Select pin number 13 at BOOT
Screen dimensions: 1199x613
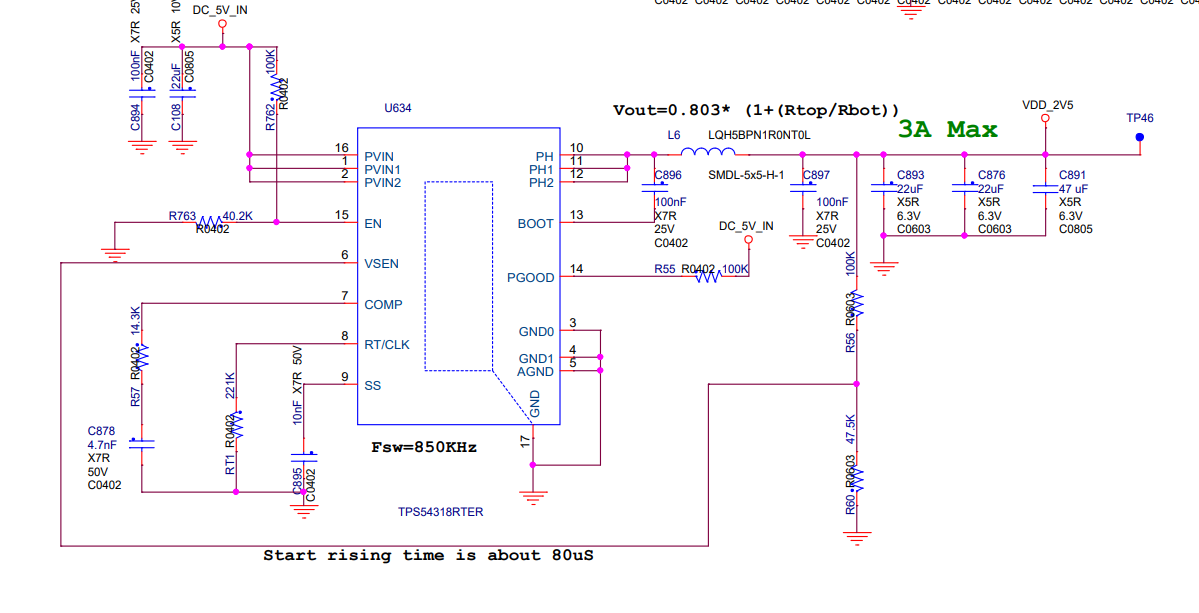(x=577, y=215)
